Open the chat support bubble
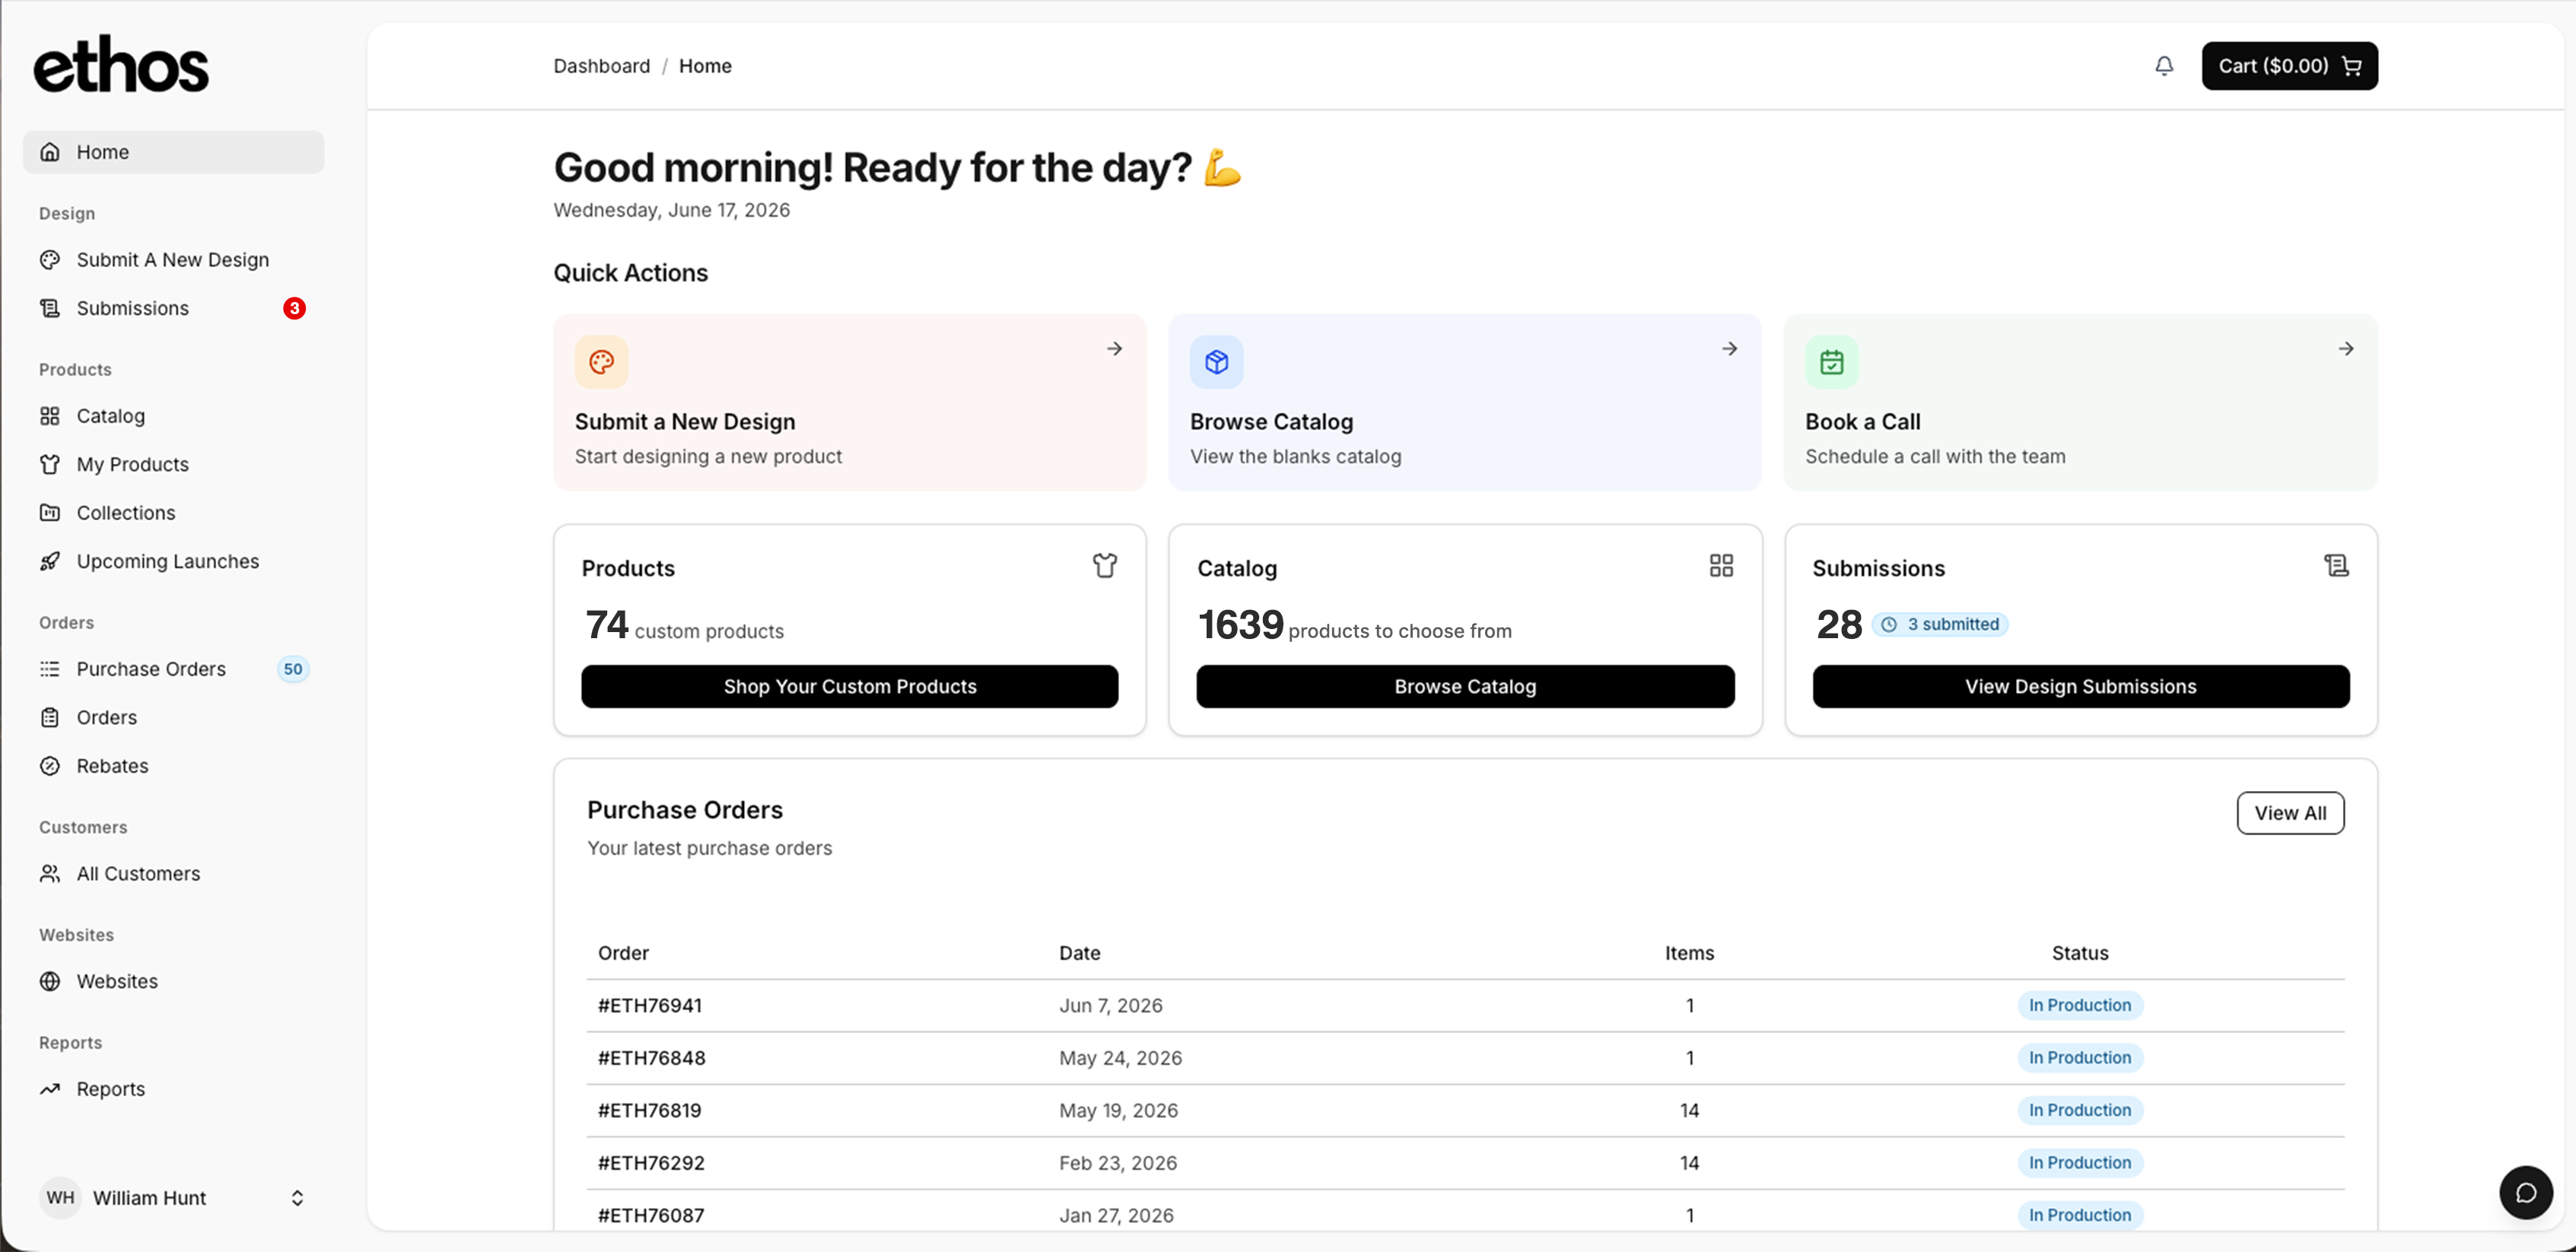This screenshot has width=2576, height=1252. (2525, 1192)
